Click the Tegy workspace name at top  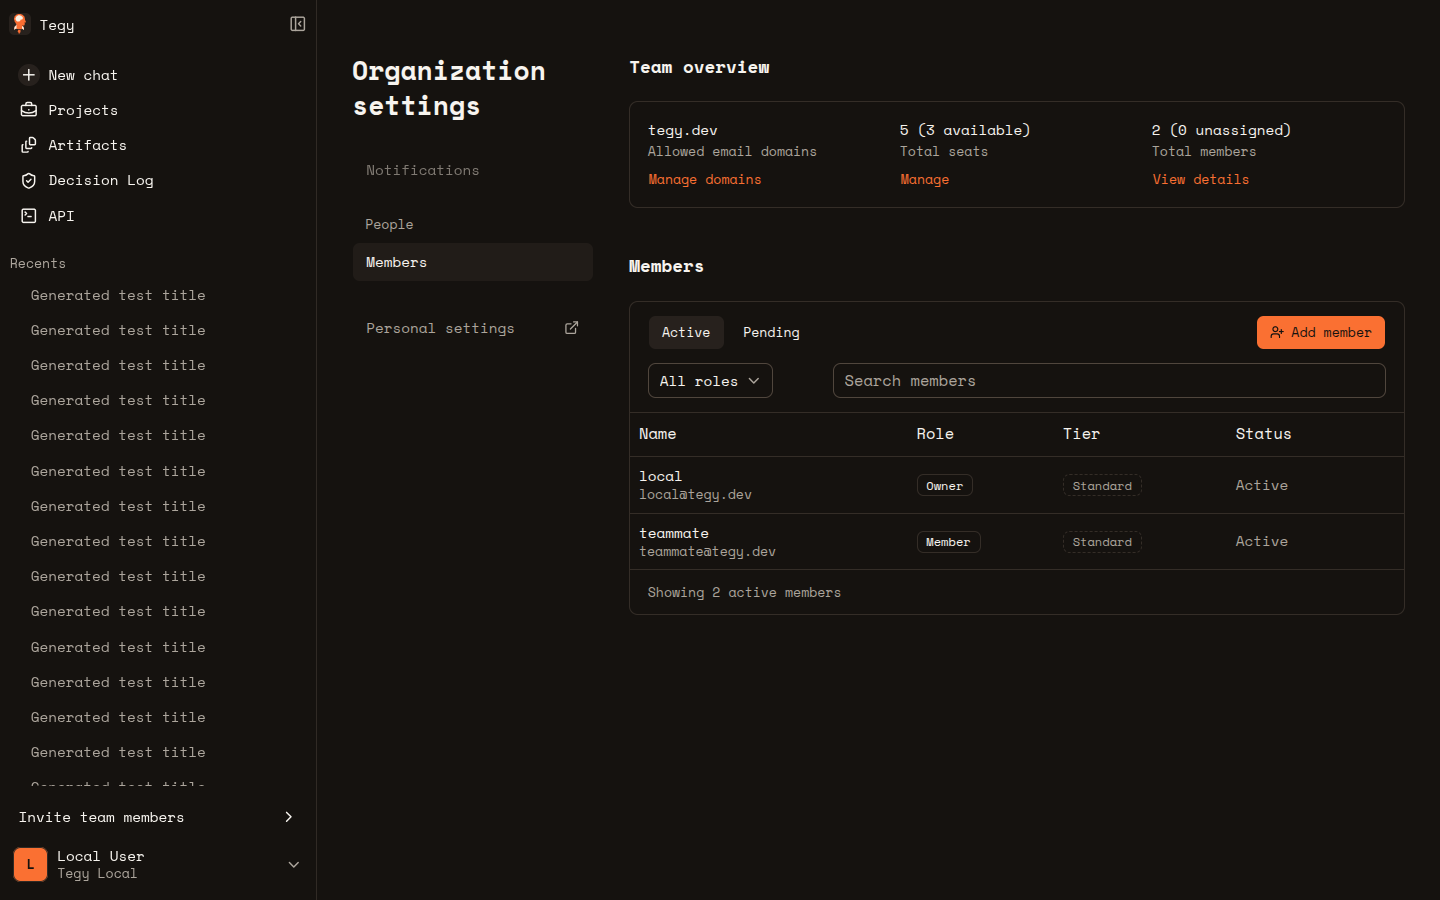(x=57, y=25)
